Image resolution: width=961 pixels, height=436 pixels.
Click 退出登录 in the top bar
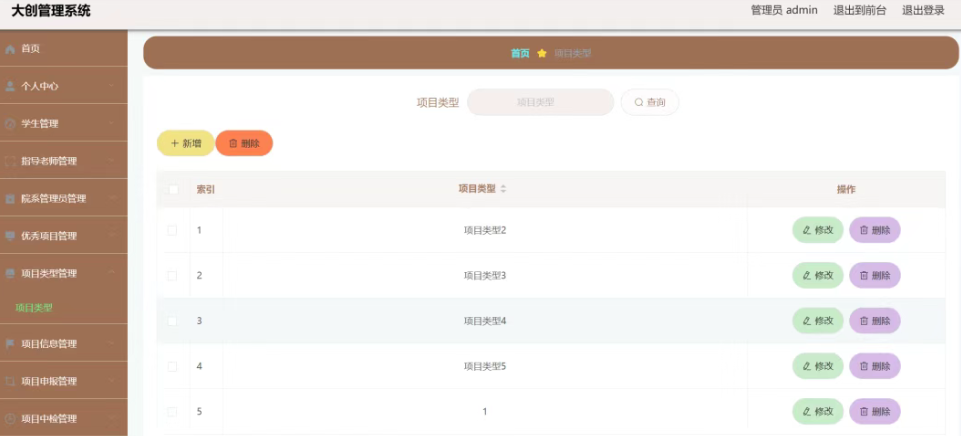923,10
